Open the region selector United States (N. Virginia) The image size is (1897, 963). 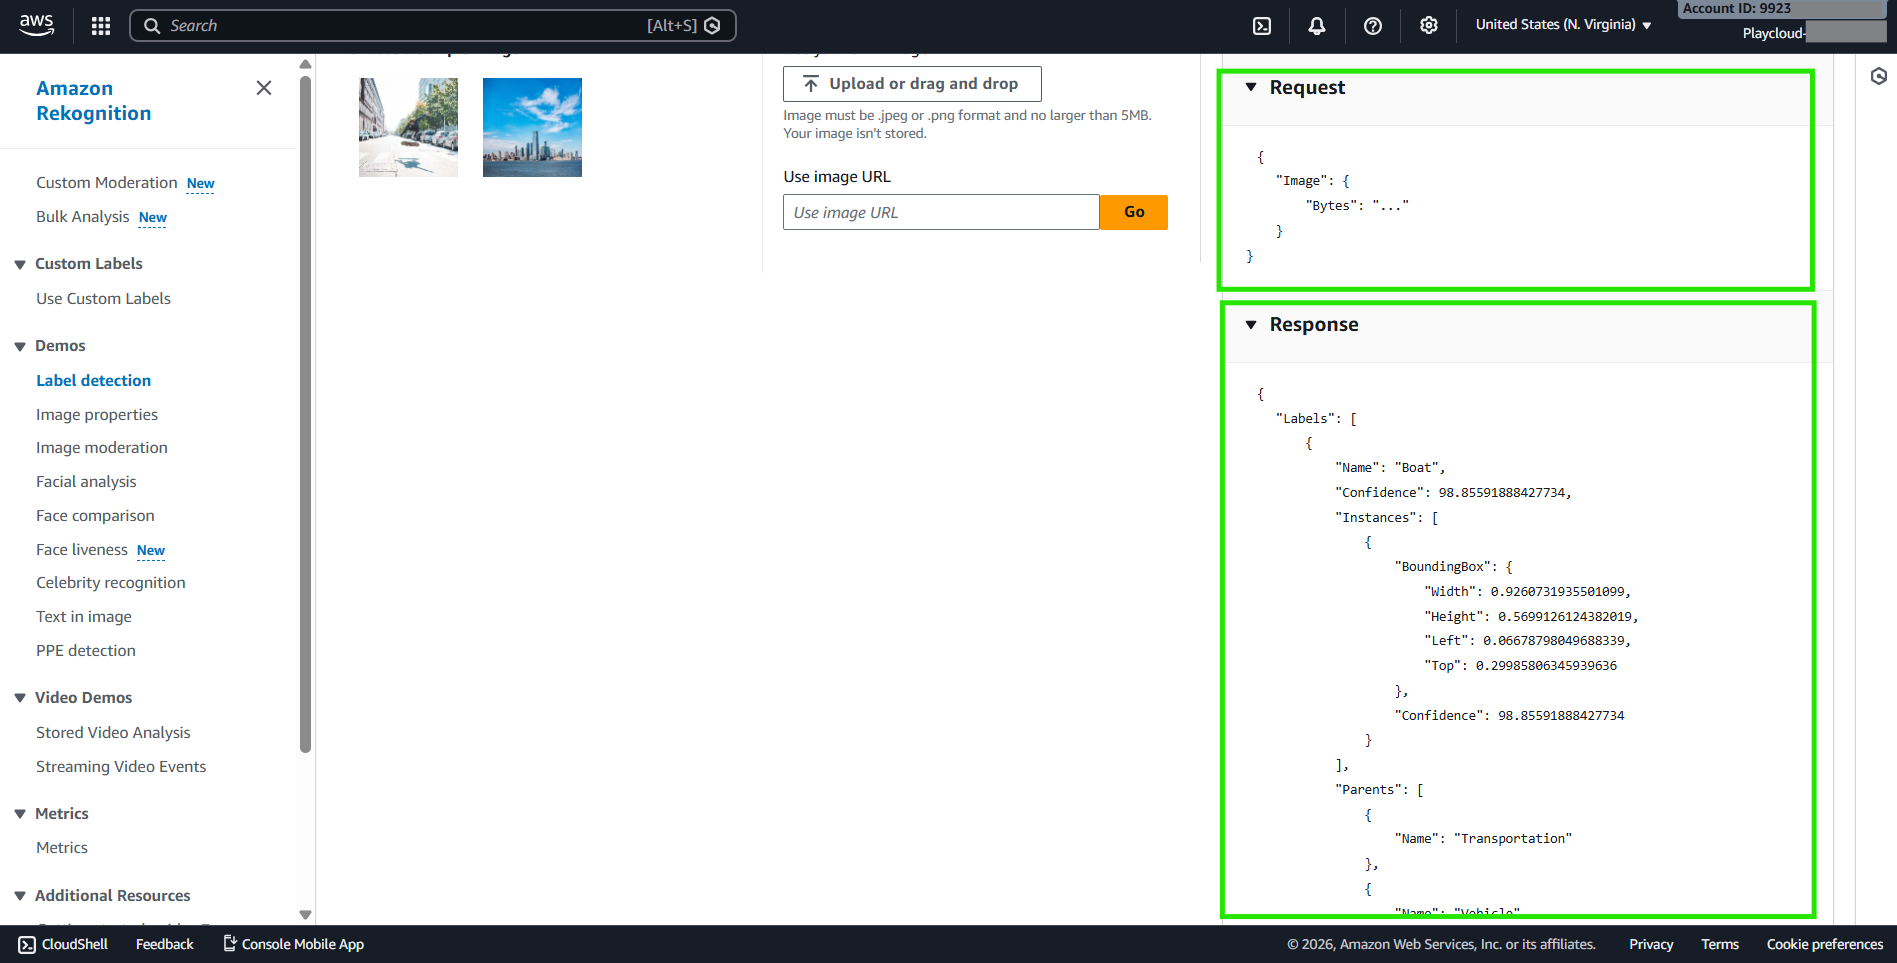(x=1563, y=25)
